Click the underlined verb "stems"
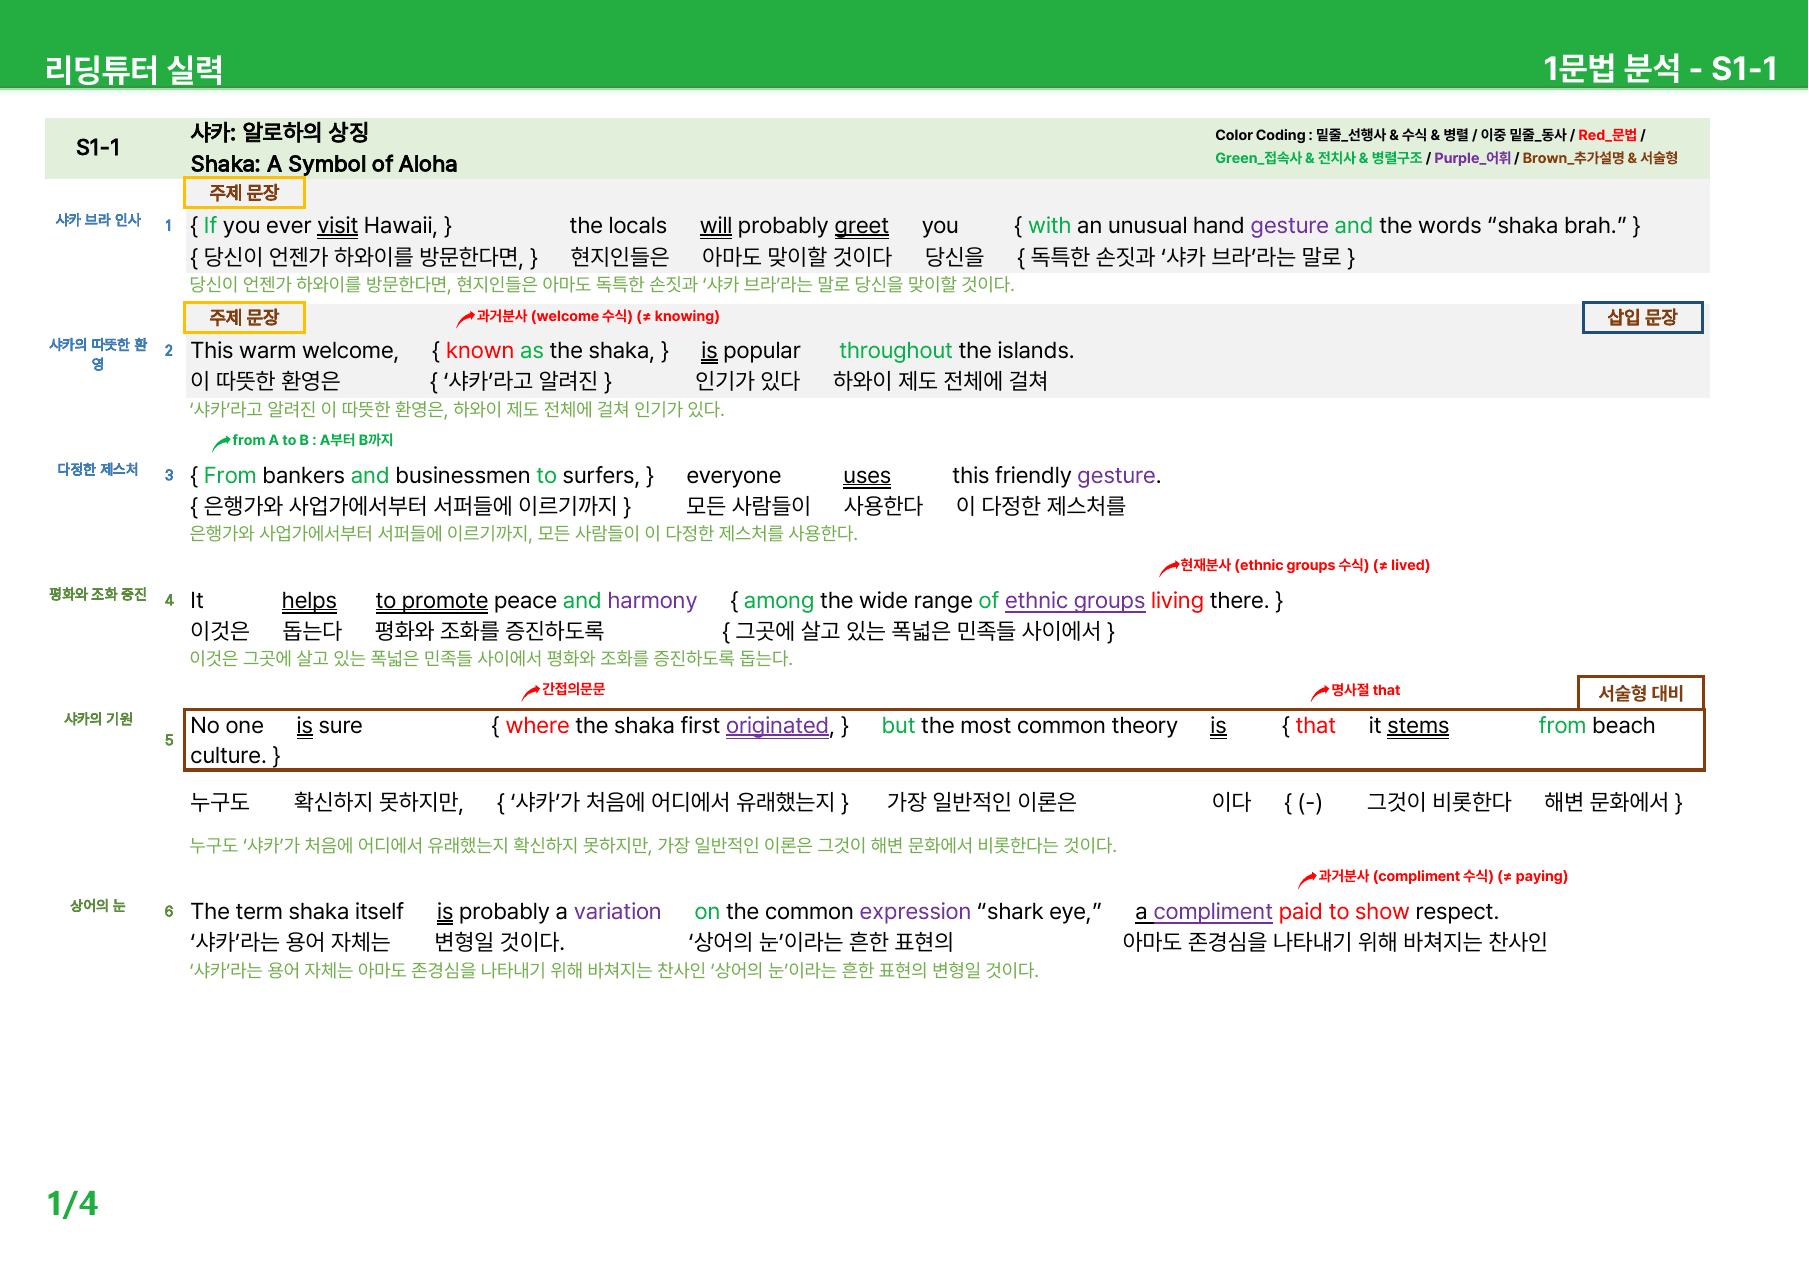1809x1278 pixels. click(1417, 726)
